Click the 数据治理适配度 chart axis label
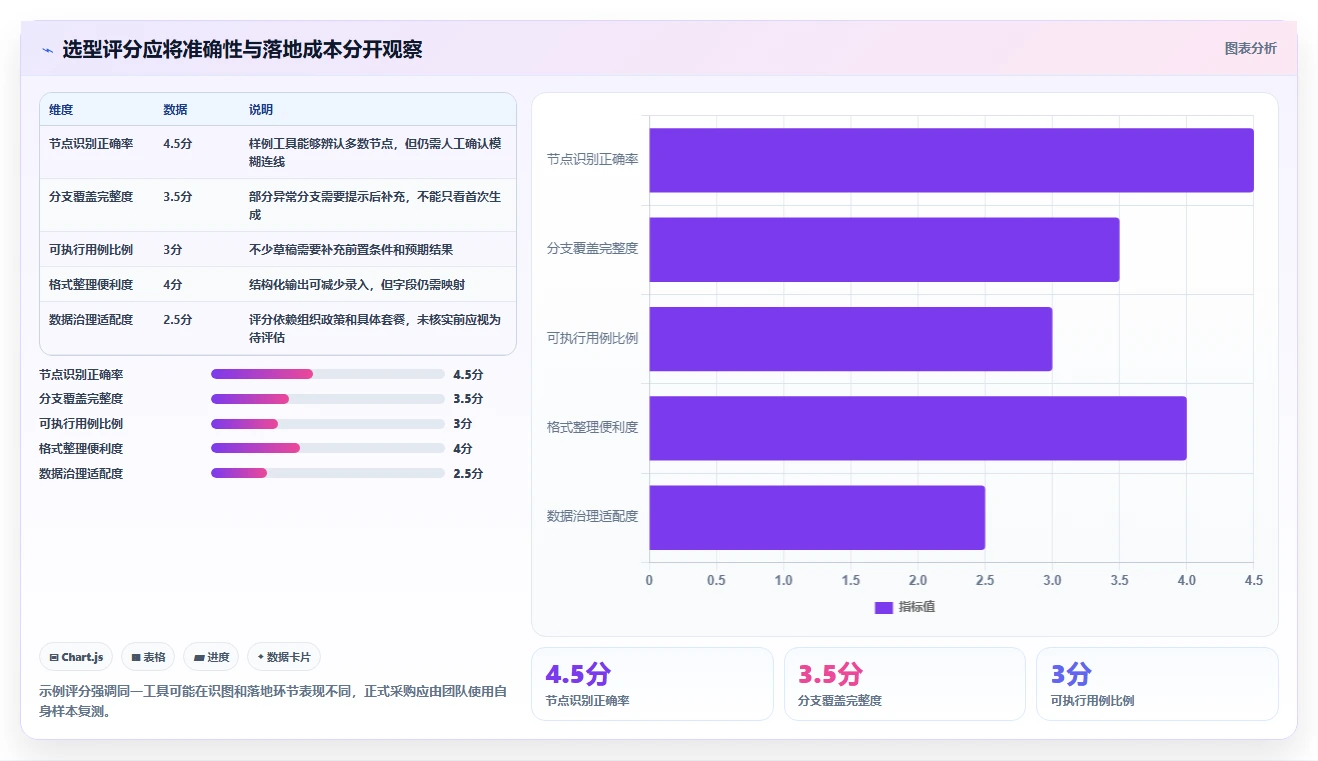The height and width of the screenshot is (761, 1318). click(x=592, y=516)
